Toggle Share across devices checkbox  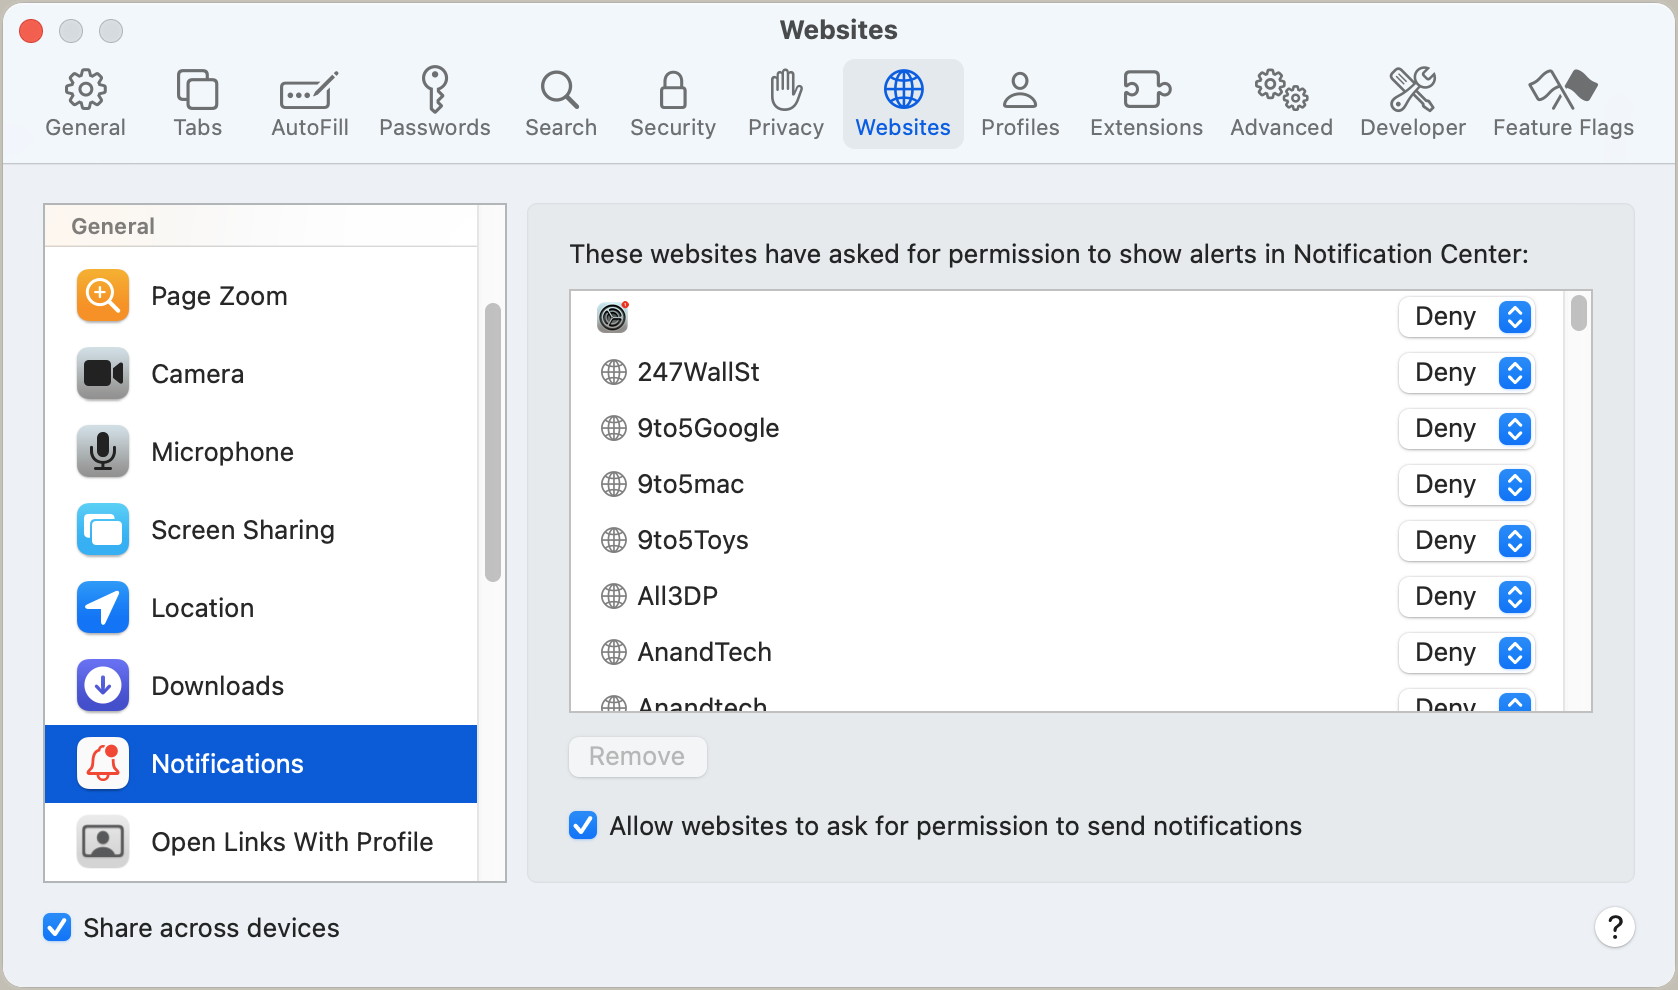point(57,928)
